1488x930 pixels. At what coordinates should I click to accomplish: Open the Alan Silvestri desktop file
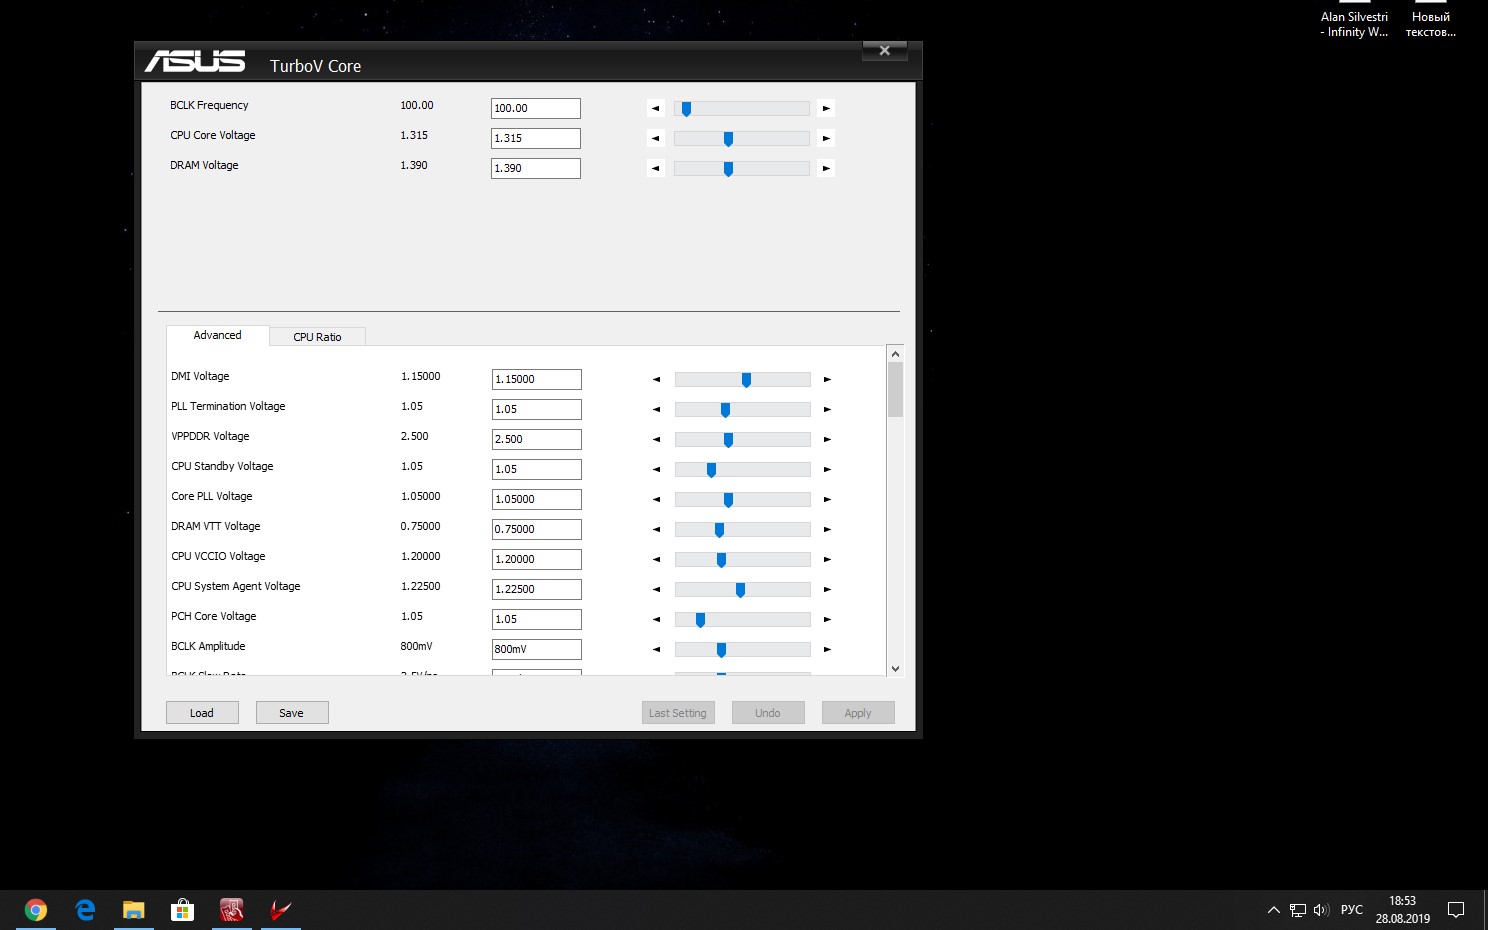click(1355, 20)
